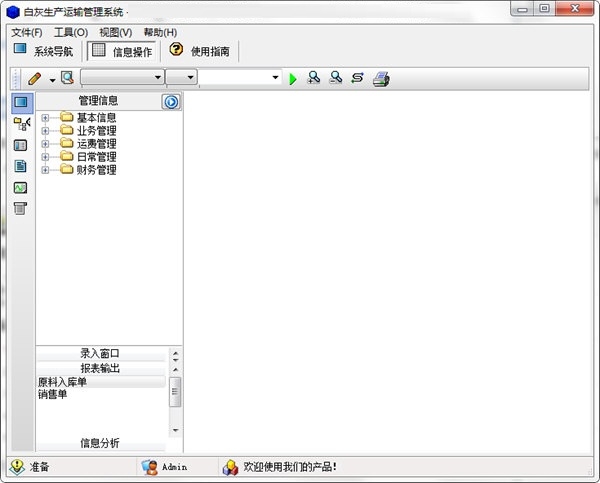Expand the 财务管理 tree node

pyautogui.click(x=45, y=170)
